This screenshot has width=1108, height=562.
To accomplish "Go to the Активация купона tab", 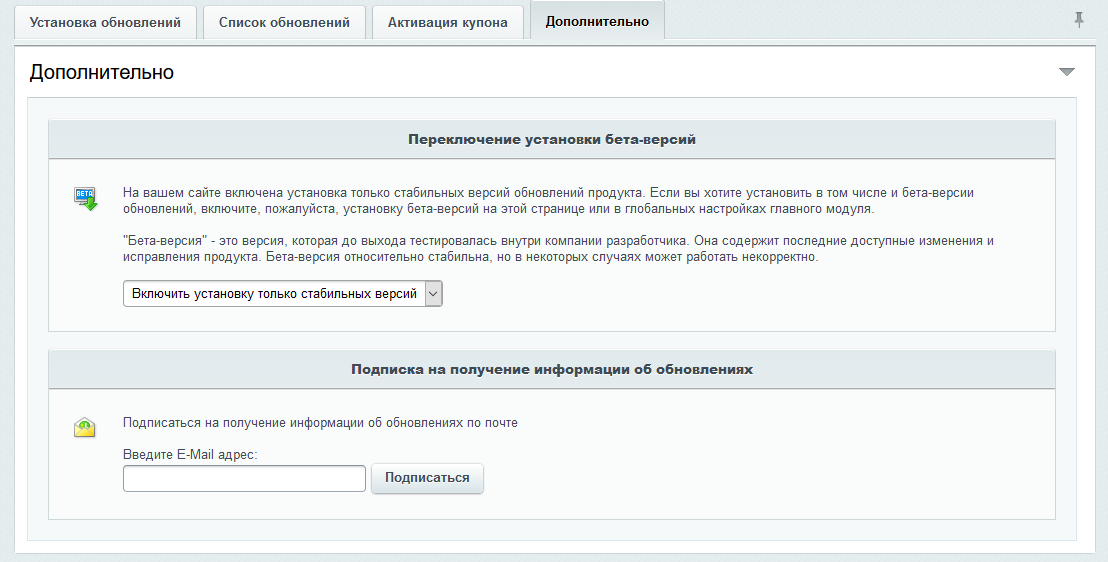I will pyautogui.click(x=447, y=23).
